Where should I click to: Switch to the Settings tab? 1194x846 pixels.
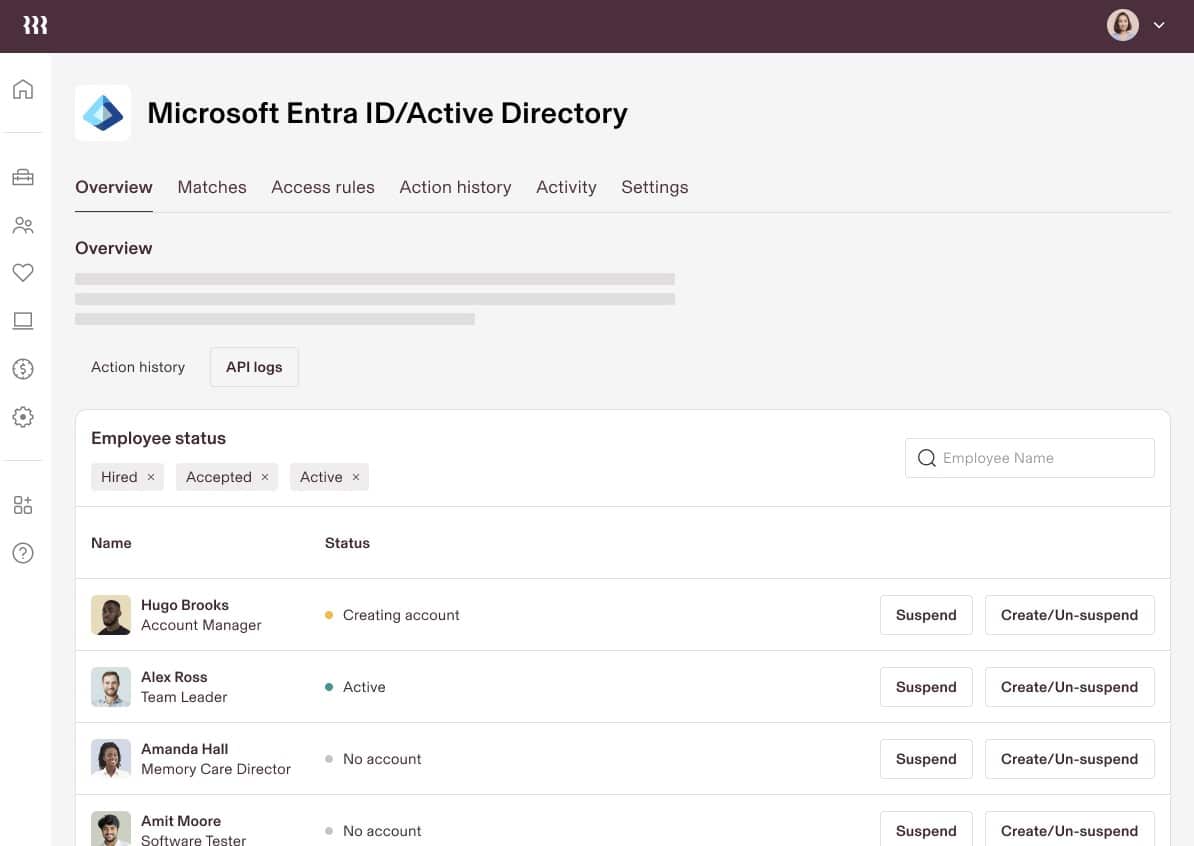coord(655,187)
